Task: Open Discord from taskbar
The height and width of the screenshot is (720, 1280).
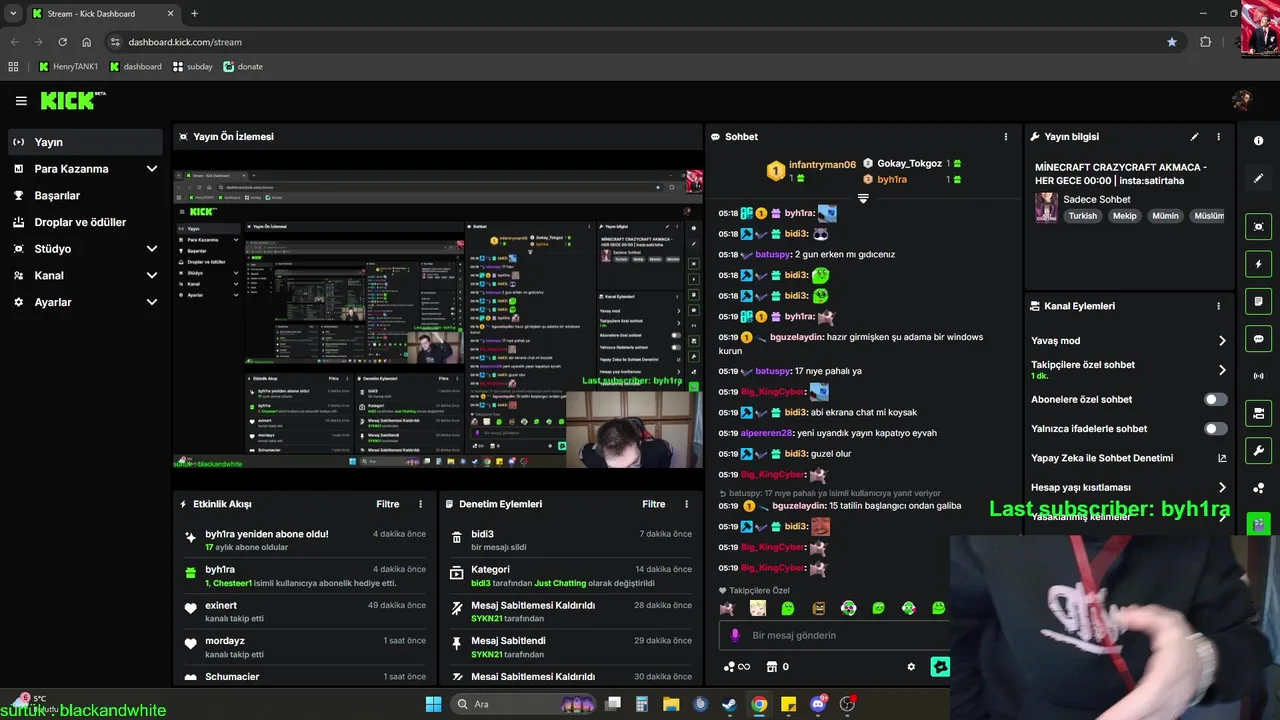Action: (x=818, y=704)
